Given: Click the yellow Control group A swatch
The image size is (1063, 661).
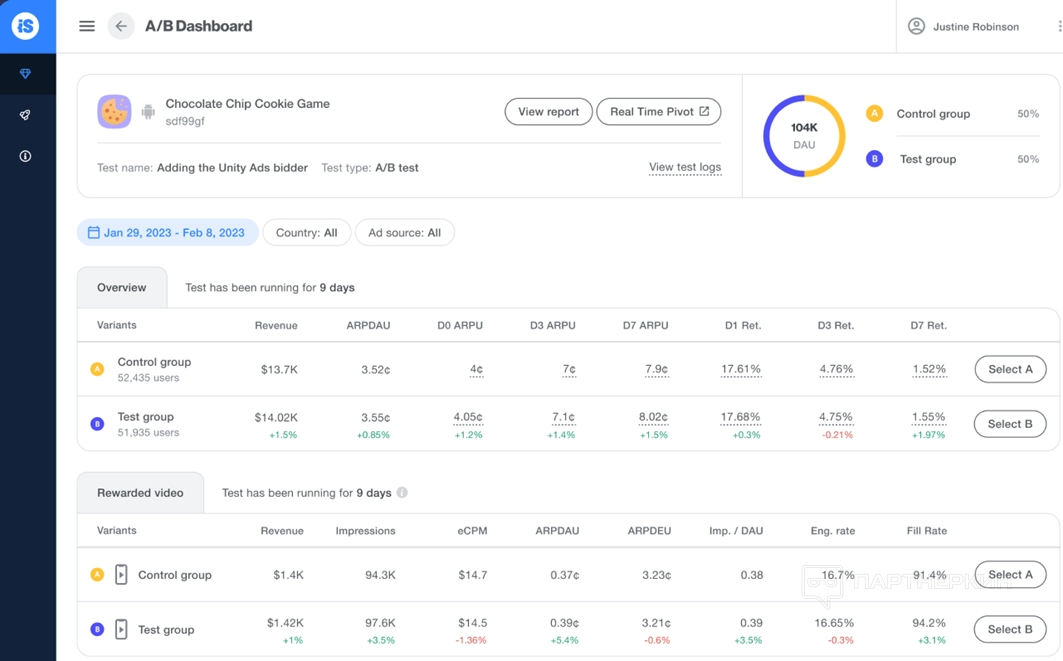Looking at the screenshot, I should pos(874,114).
